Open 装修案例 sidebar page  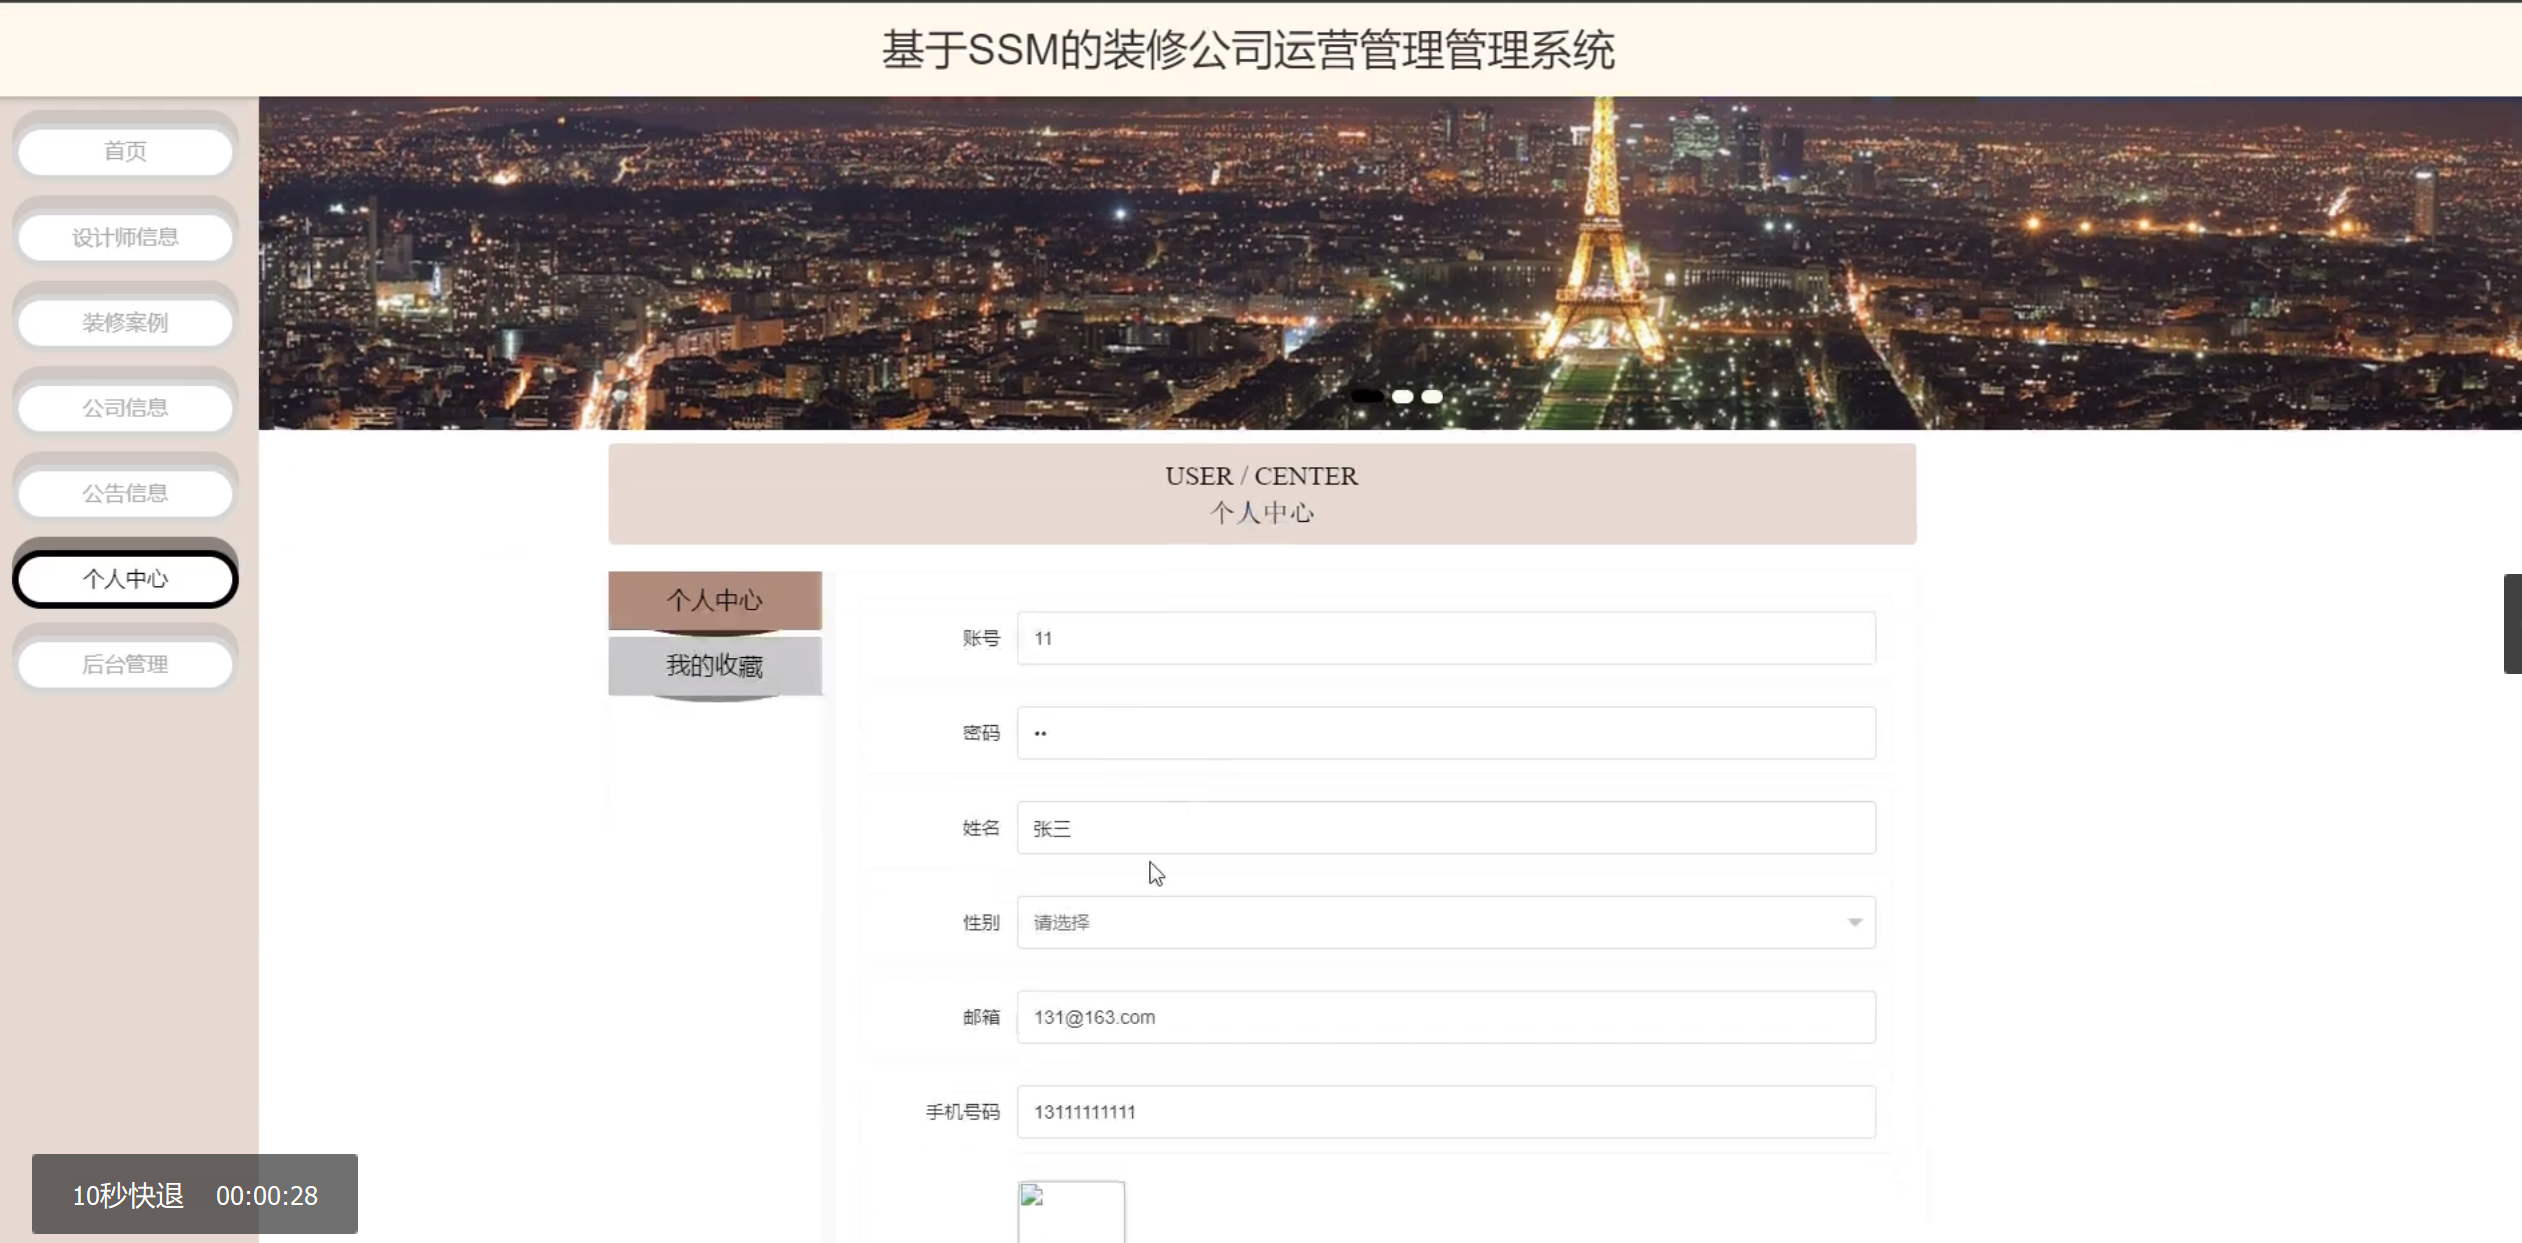[125, 322]
